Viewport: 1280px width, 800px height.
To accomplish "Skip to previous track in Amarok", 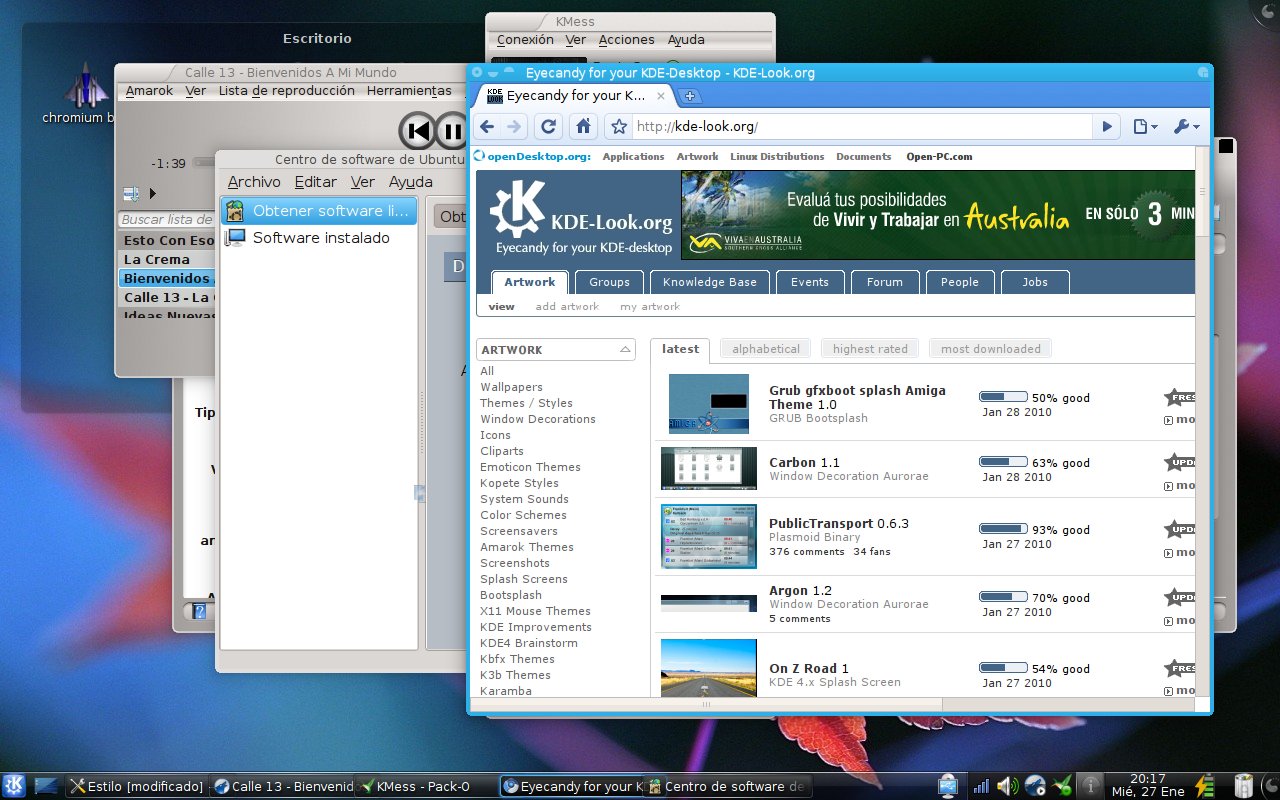I will (x=420, y=130).
